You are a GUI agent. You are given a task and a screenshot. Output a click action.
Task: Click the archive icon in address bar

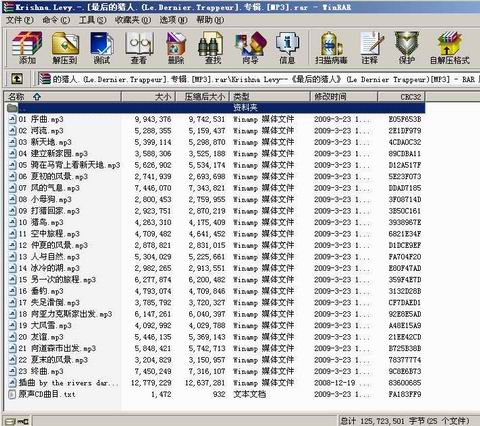[45, 79]
